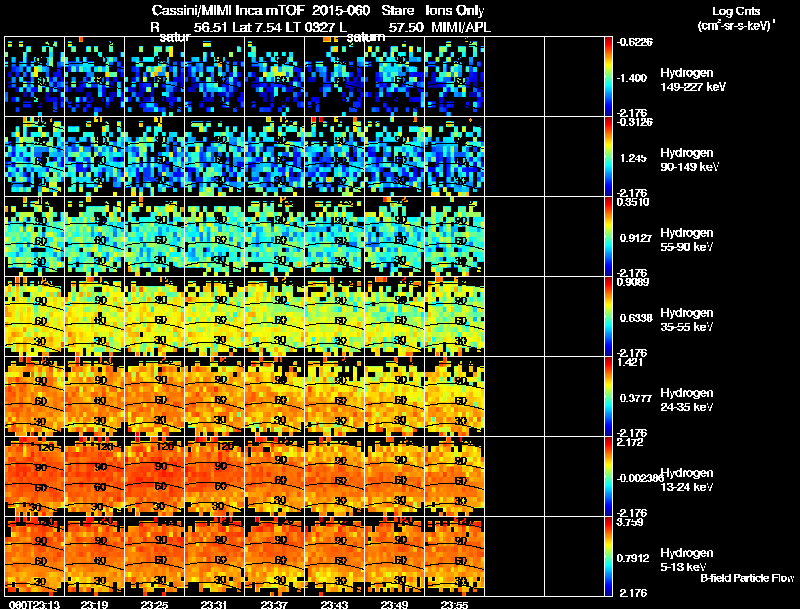Select the 24-35 keV panel at 23:55
The width and height of the screenshot is (800, 609).
455,397
